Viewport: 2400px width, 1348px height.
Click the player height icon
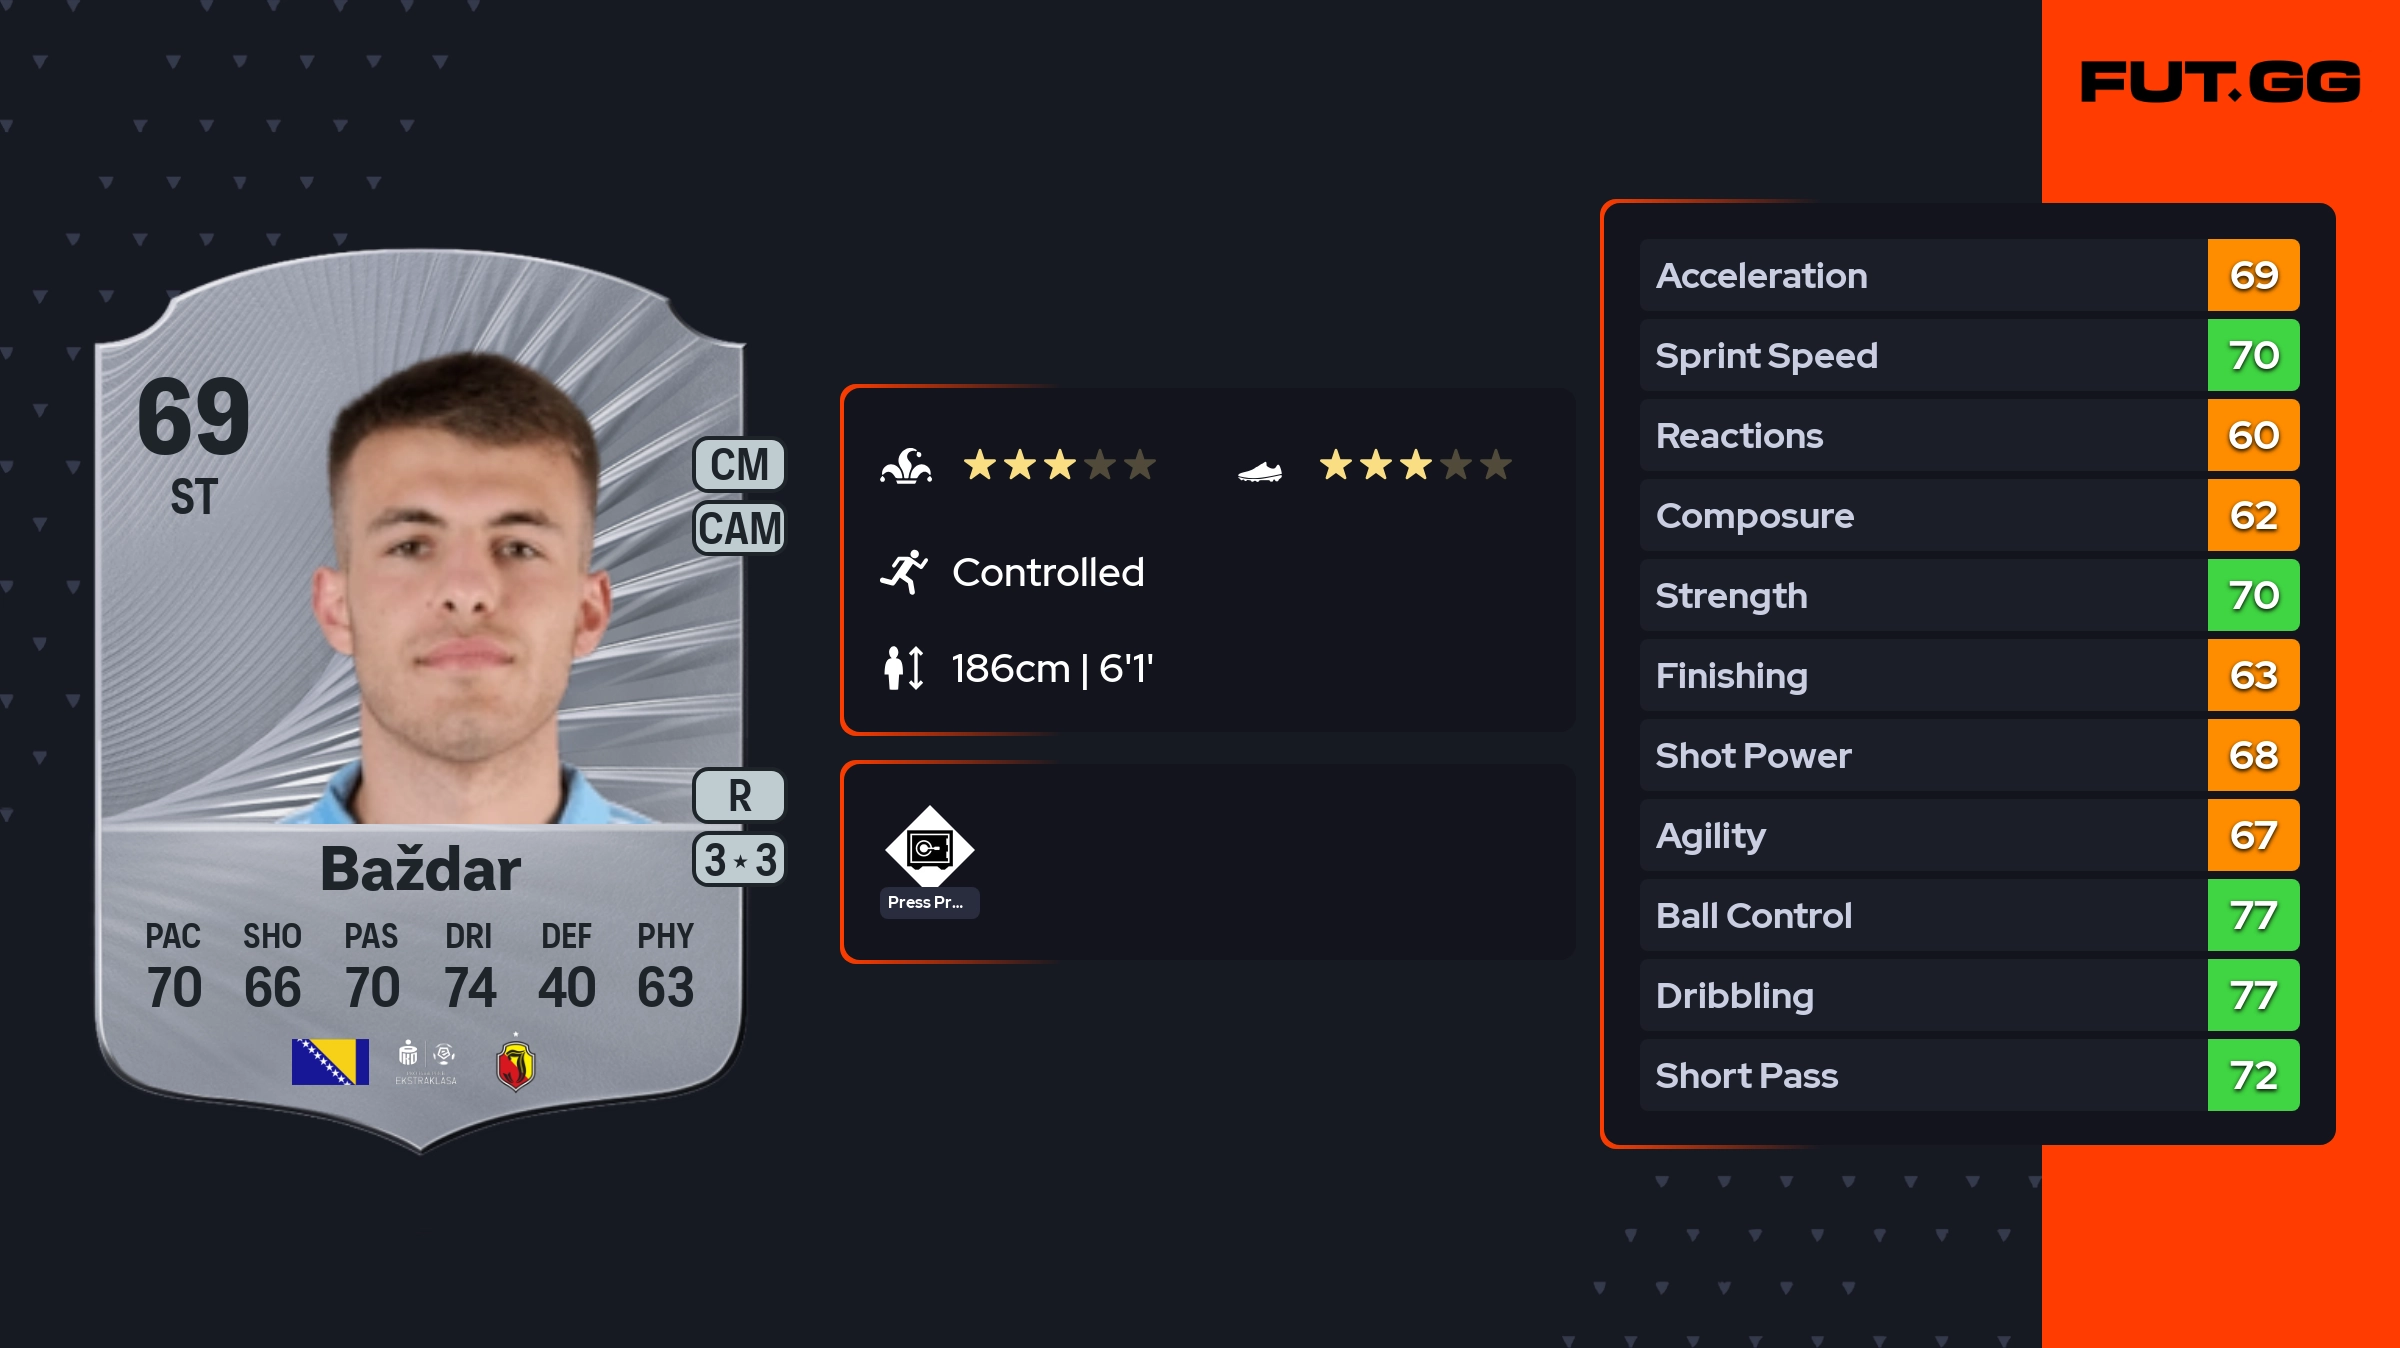click(x=904, y=668)
